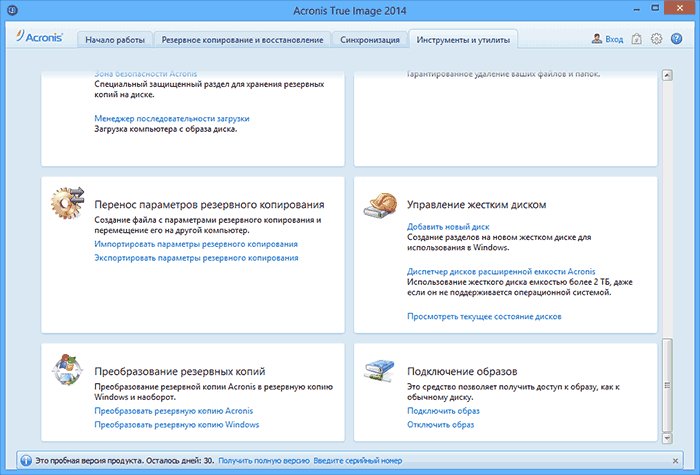Image resolution: width=700 pixels, height=475 pixels.
Task: Click the scrollbar down arrow
Action: [667, 438]
